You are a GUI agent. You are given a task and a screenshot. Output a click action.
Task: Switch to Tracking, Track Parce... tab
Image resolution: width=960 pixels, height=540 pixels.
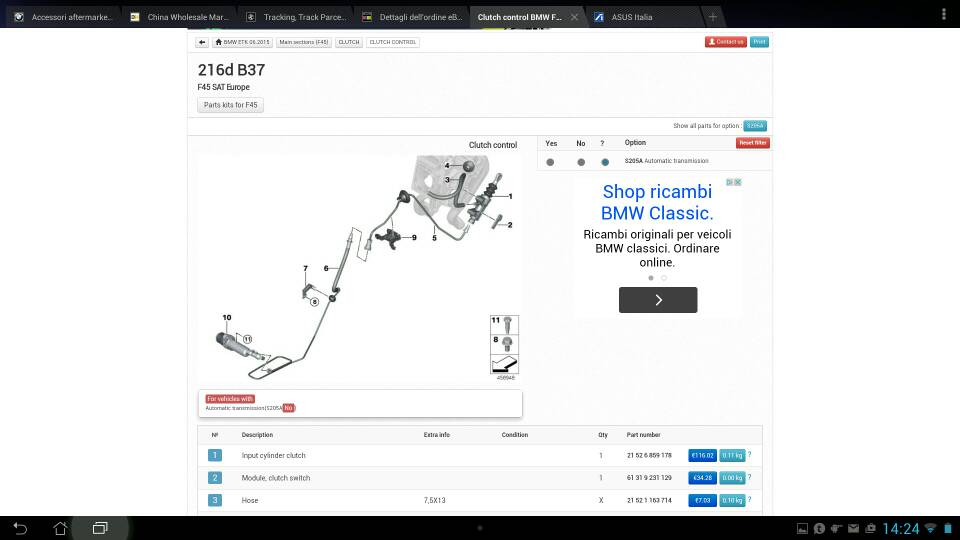pos(296,17)
